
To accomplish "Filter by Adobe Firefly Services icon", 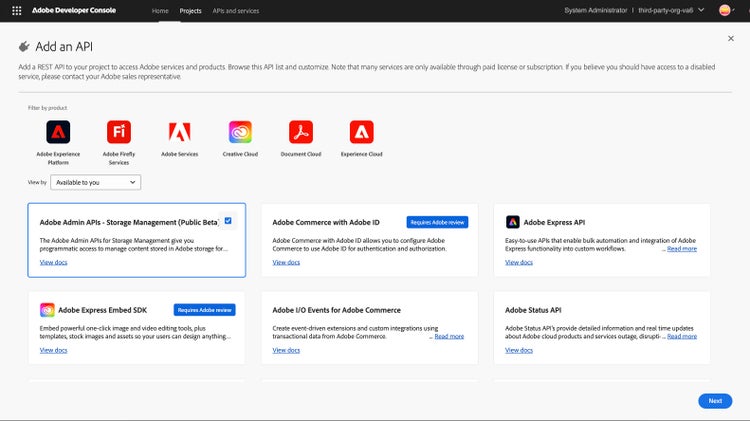I will (x=119, y=132).
